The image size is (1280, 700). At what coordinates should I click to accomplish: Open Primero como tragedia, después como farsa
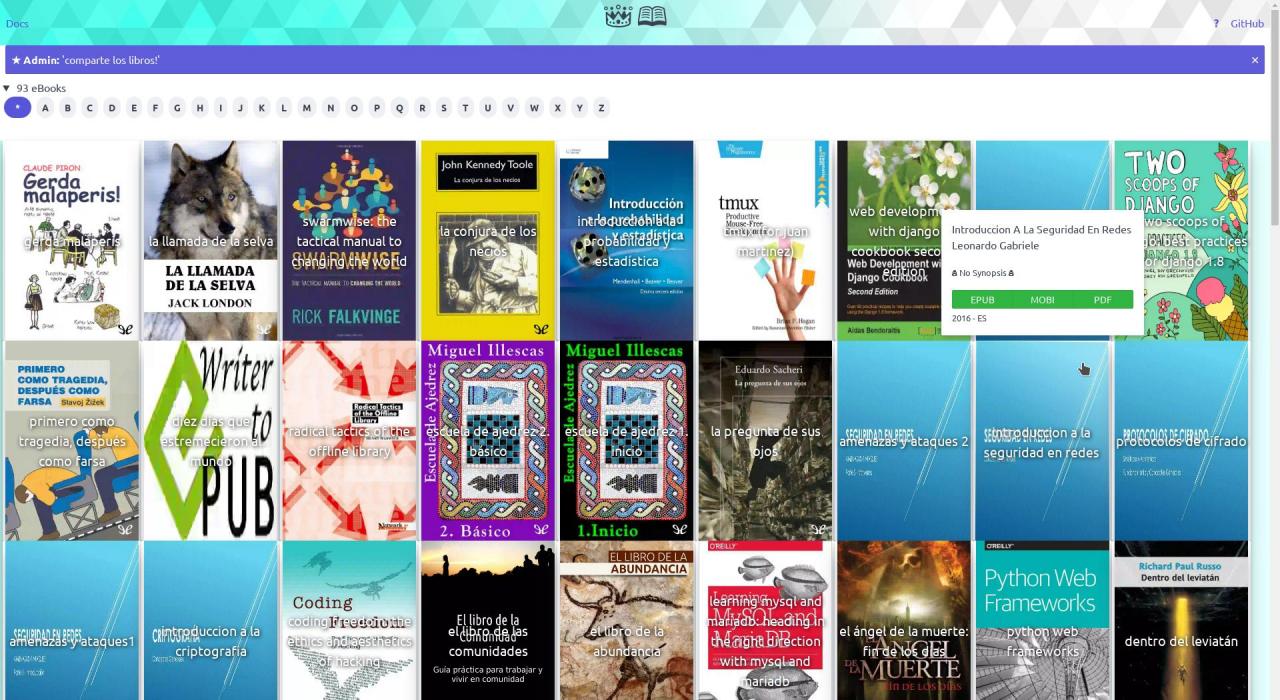(72, 440)
